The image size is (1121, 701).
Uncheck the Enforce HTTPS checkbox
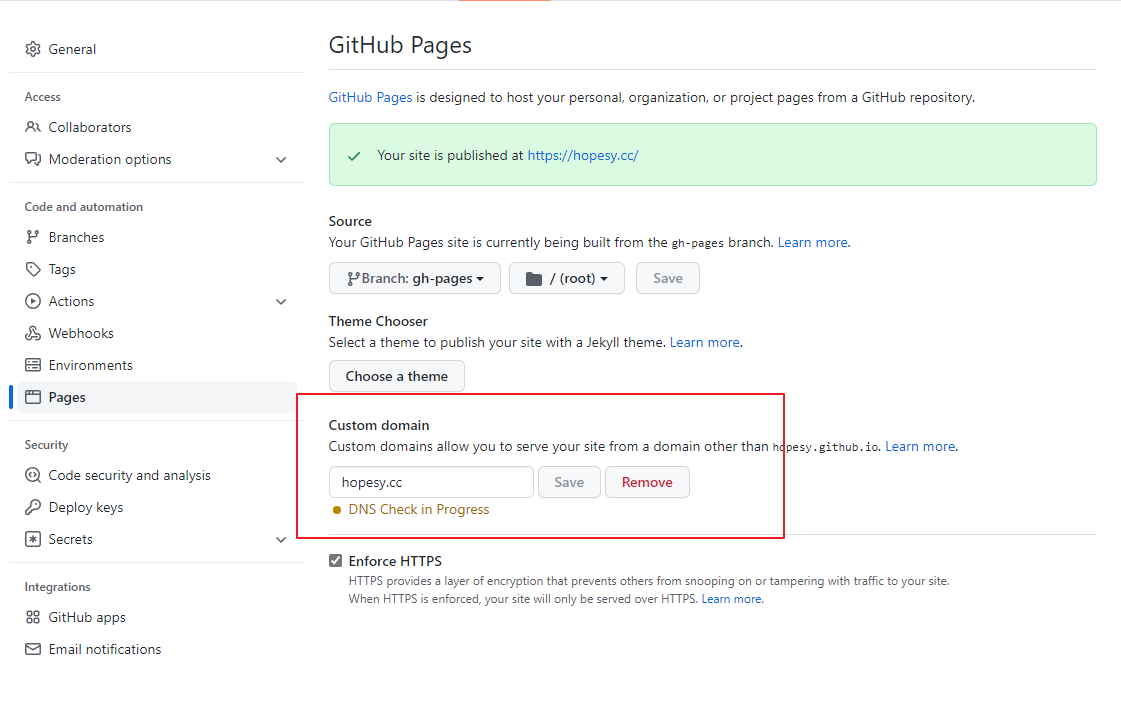[336, 561]
